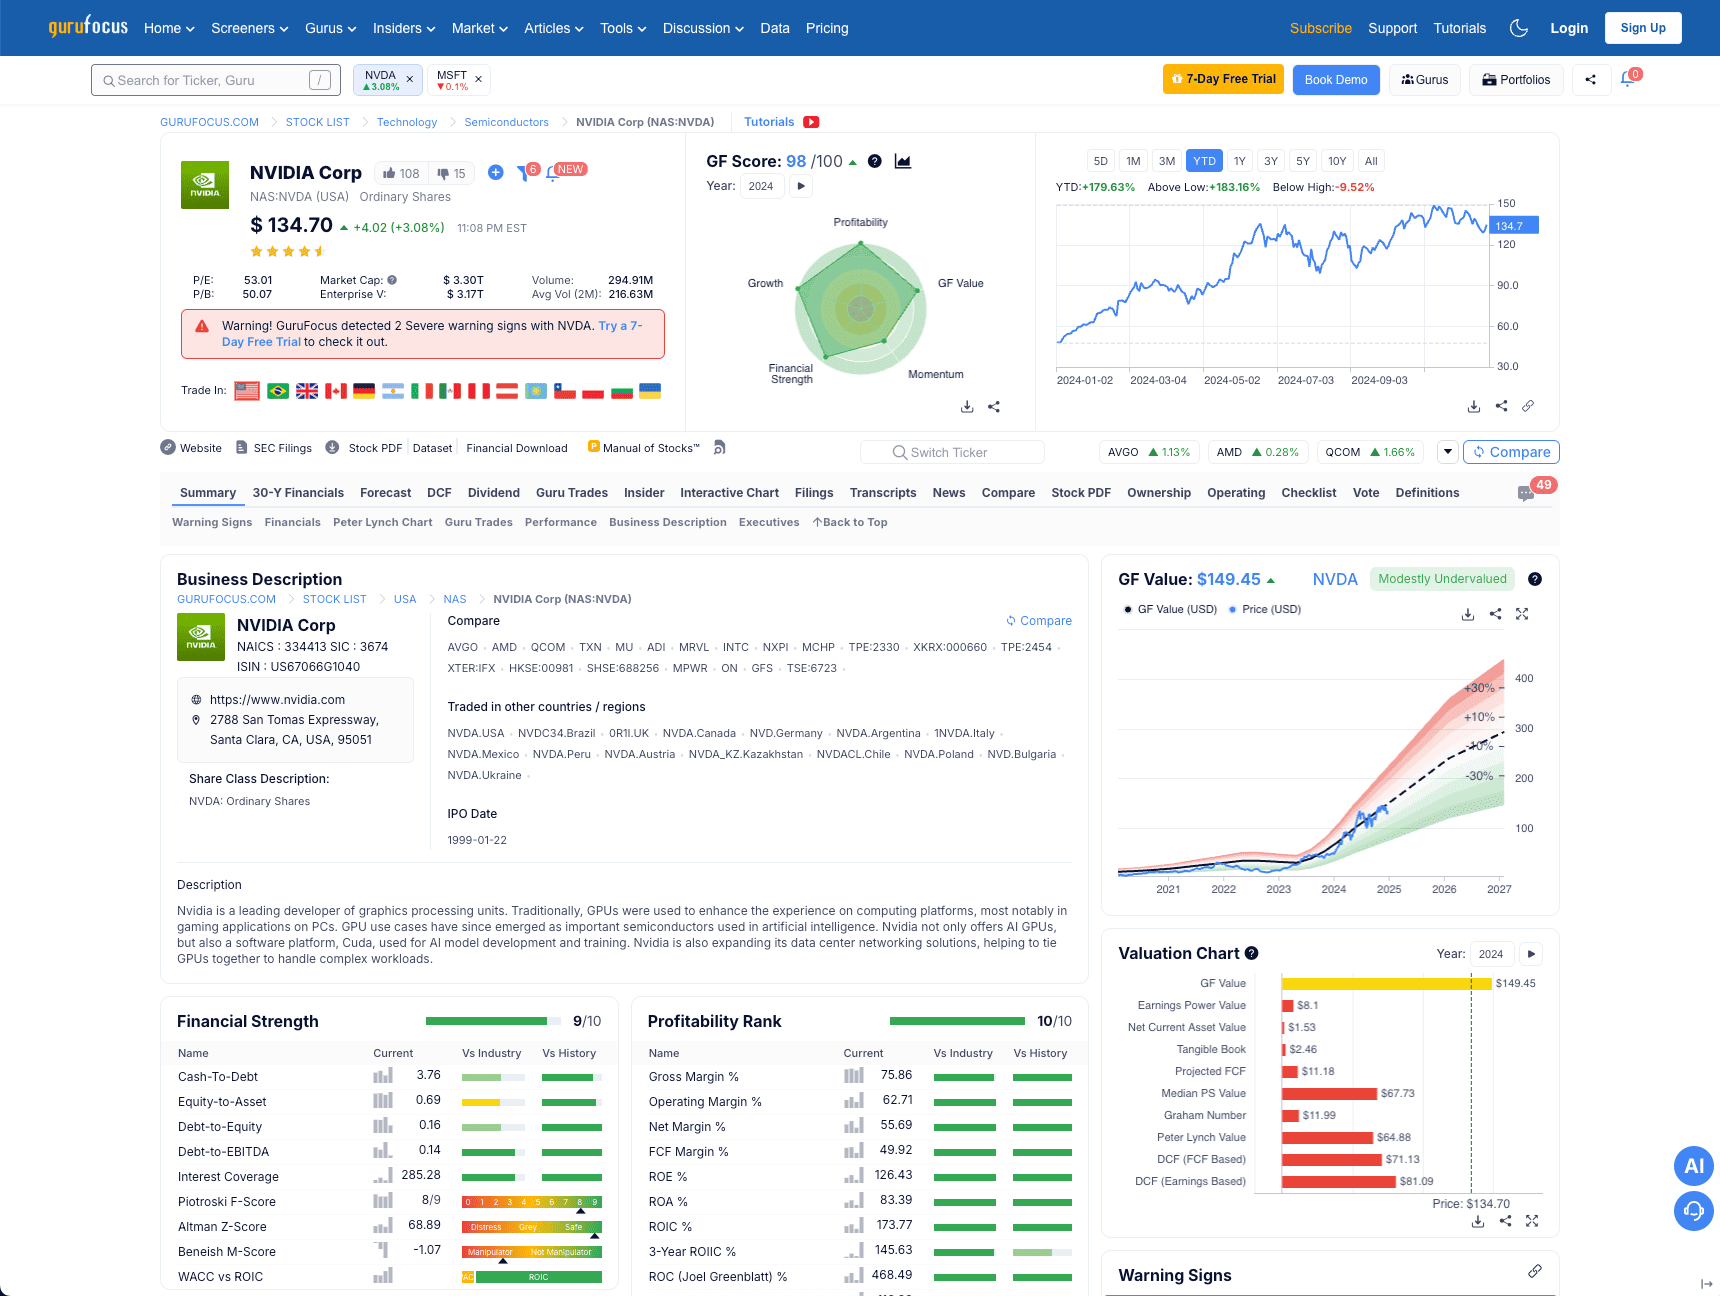This screenshot has height=1296, width=1720.
Task: Select the 1Y chart range
Action: [1239, 161]
